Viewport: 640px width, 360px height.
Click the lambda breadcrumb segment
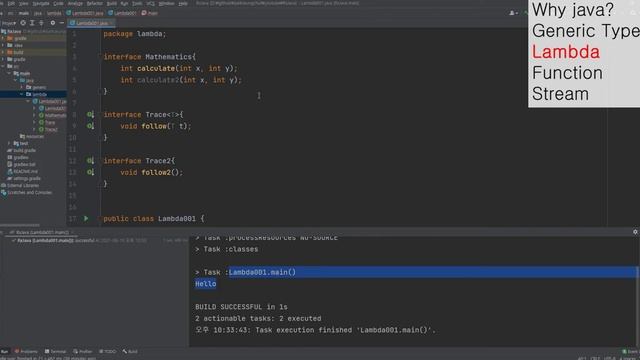(54, 13)
